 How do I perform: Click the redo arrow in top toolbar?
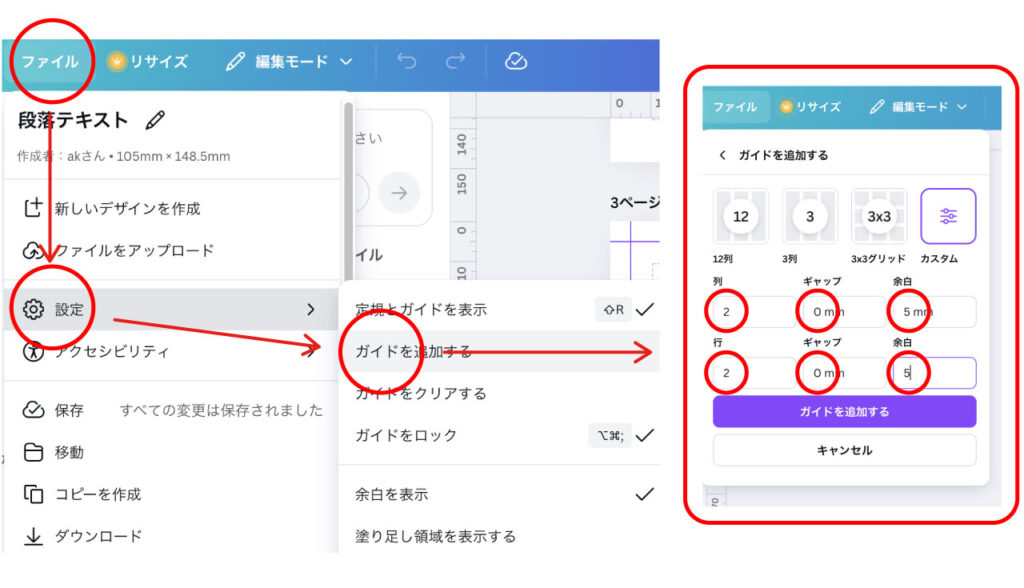click(455, 62)
